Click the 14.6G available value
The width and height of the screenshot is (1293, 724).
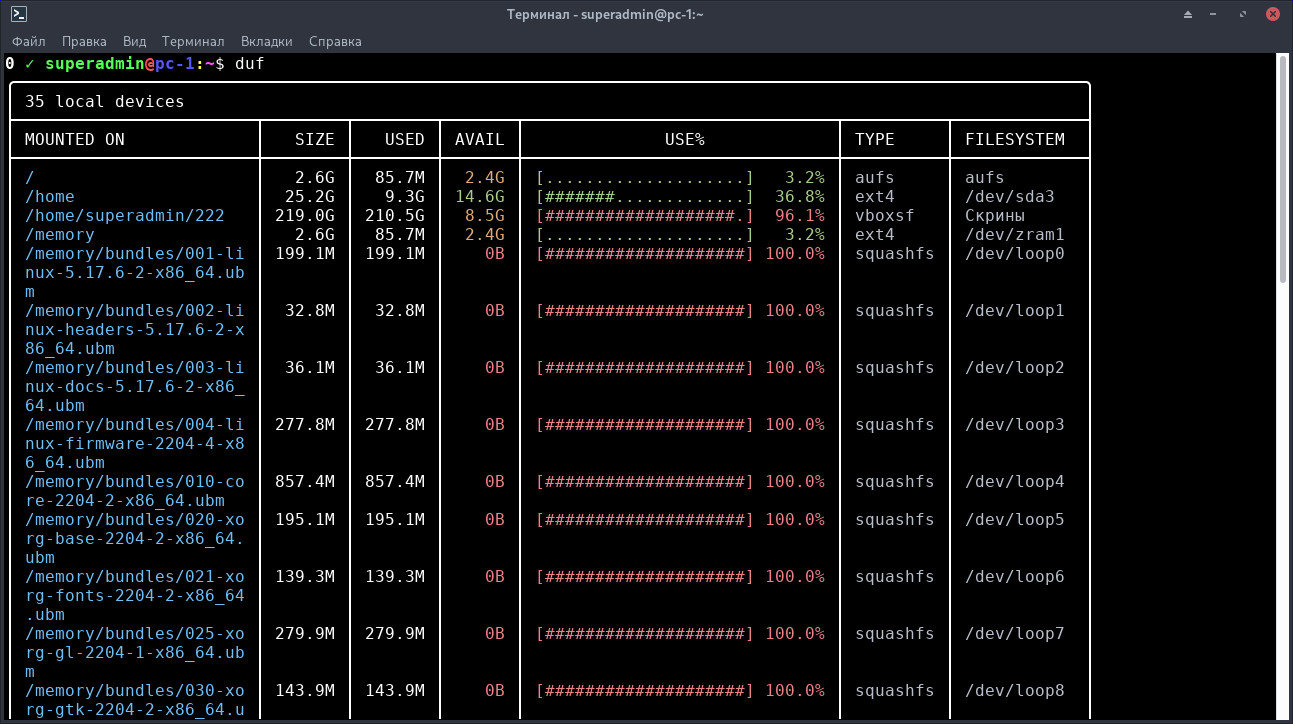pyautogui.click(x=480, y=196)
